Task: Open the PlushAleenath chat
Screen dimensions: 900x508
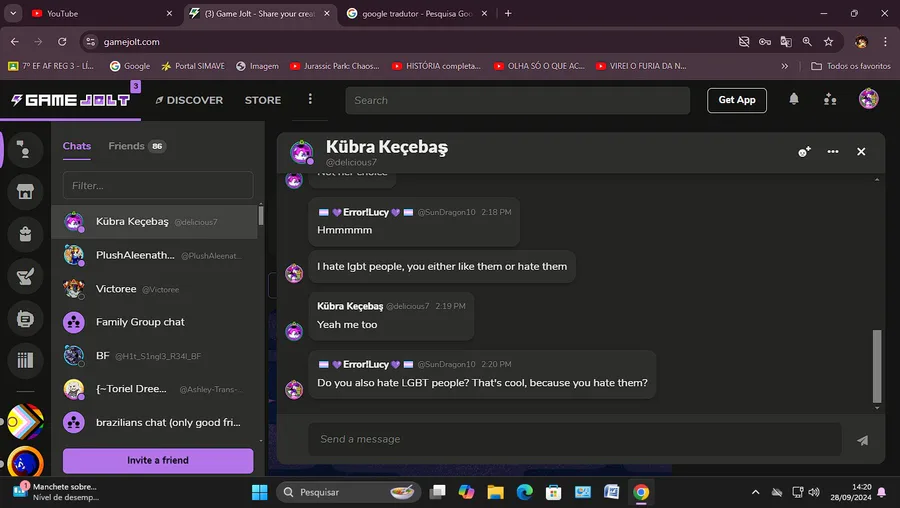Action: pos(154,255)
